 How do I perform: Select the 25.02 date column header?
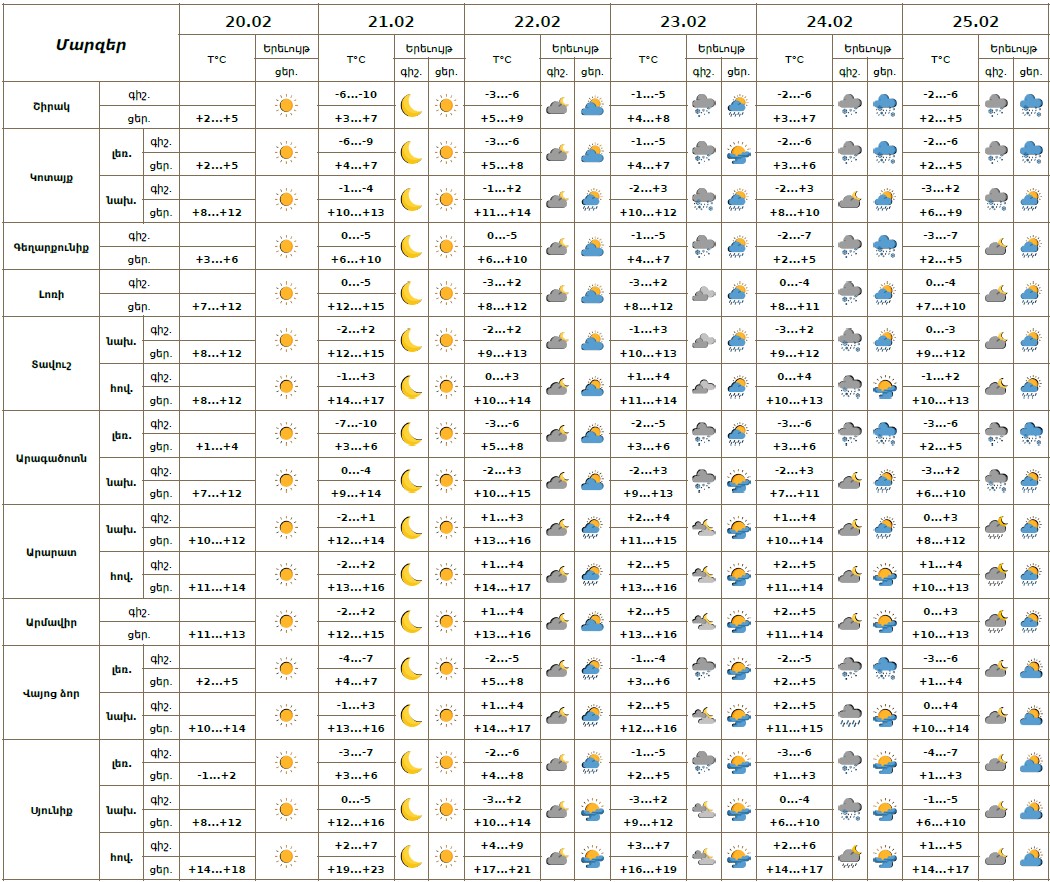tap(975, 21)
